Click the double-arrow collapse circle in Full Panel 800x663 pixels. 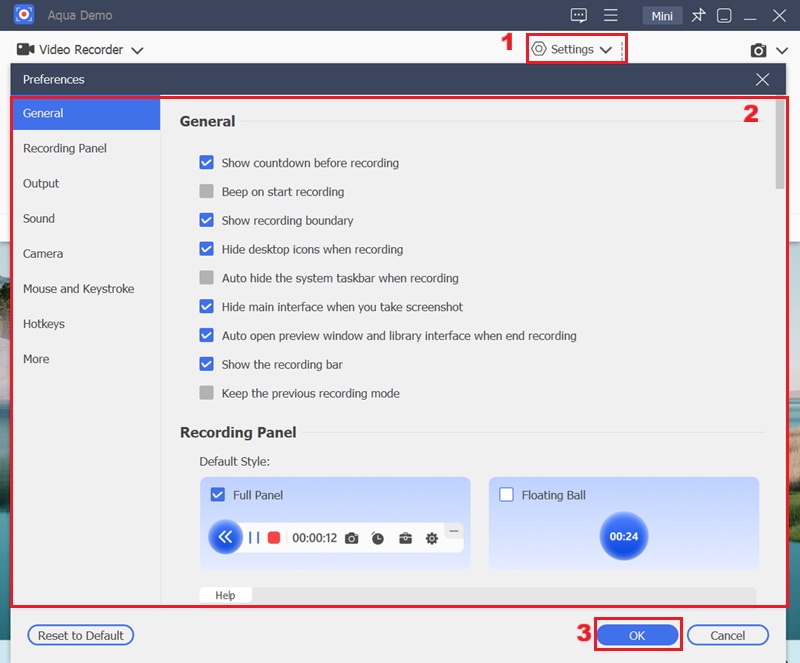[225, 537]
